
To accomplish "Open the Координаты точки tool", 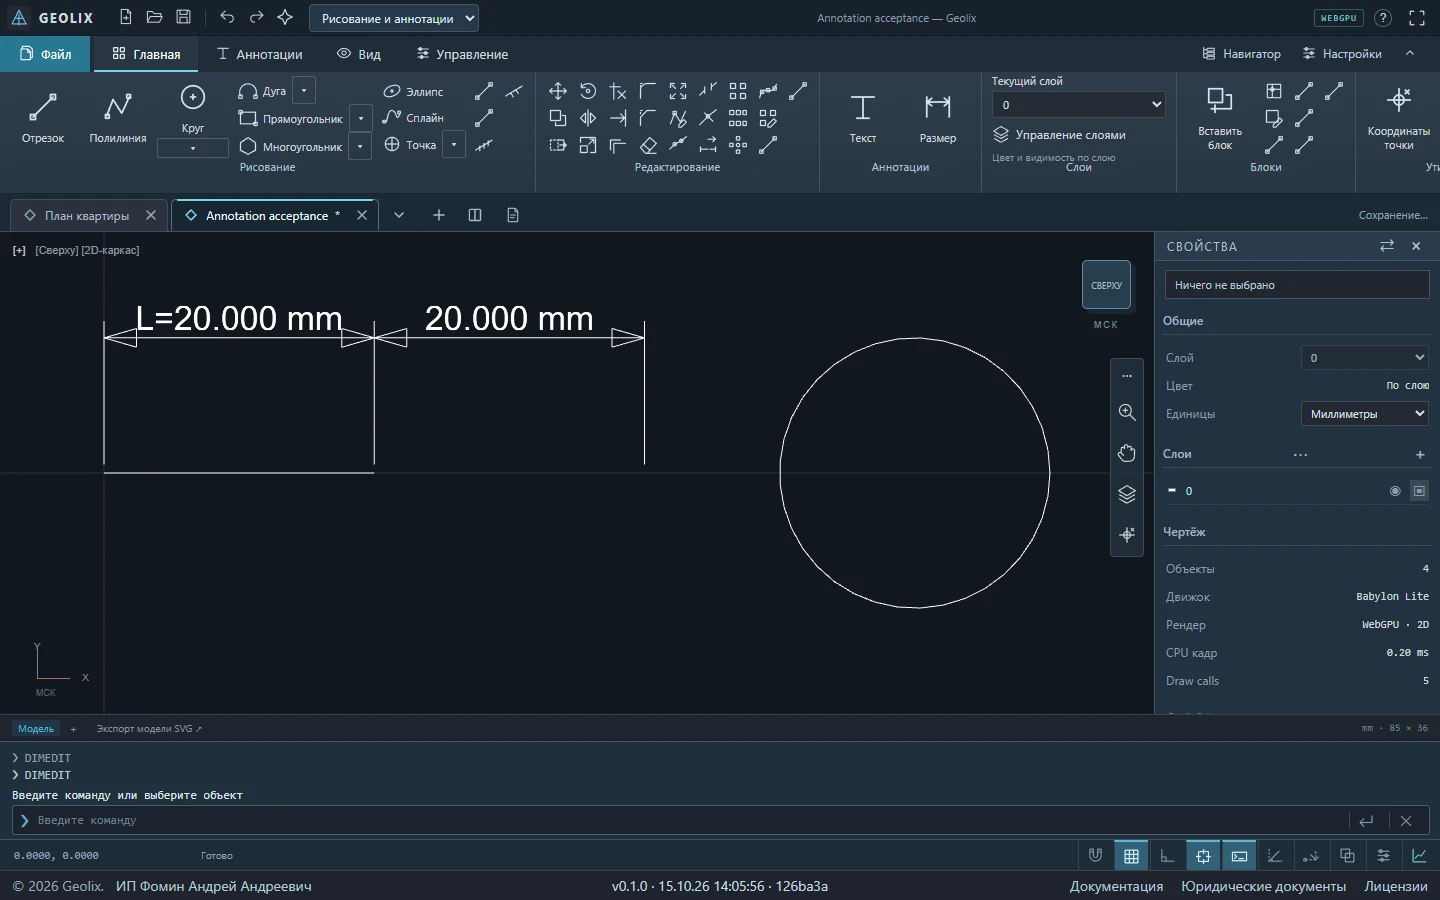I will pyautogui.click(x=1399, y=118).
